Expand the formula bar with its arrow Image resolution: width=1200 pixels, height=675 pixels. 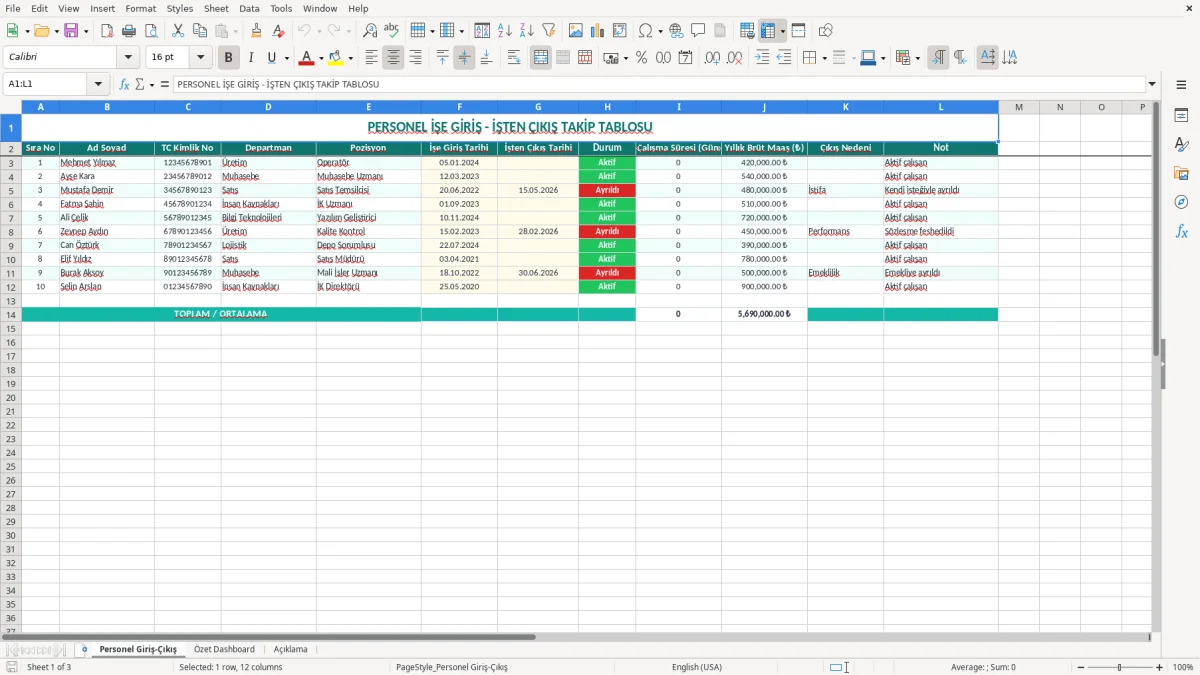tap(1153, 85)
